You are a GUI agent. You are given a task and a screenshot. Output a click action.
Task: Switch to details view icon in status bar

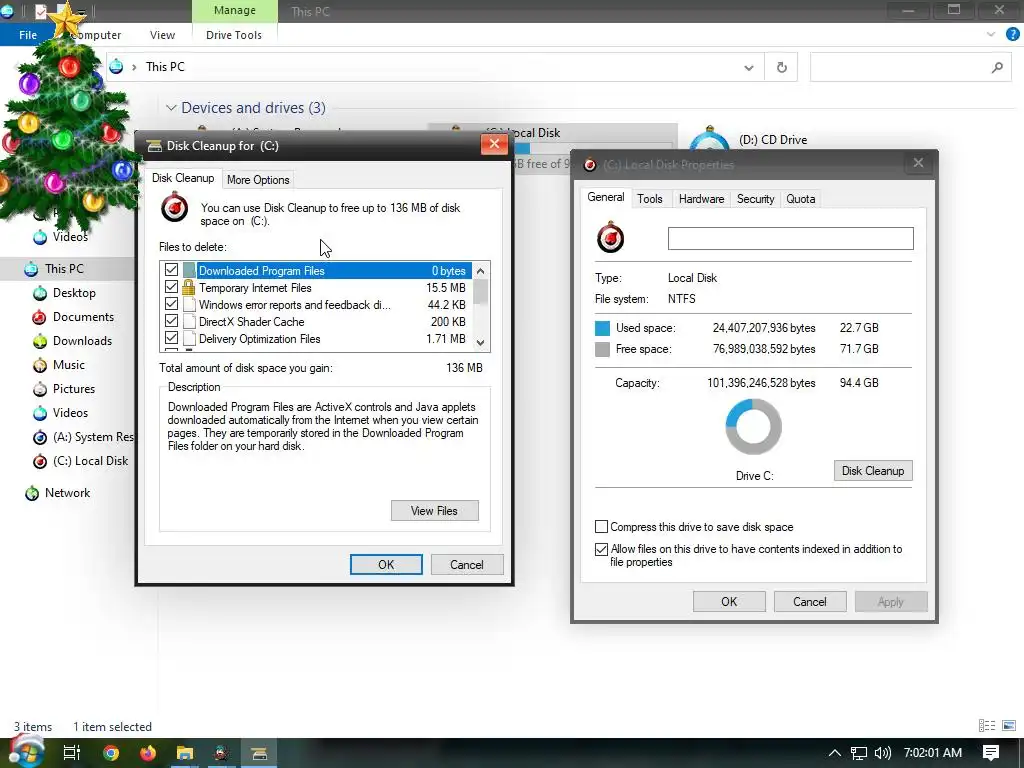click(987, 726)
